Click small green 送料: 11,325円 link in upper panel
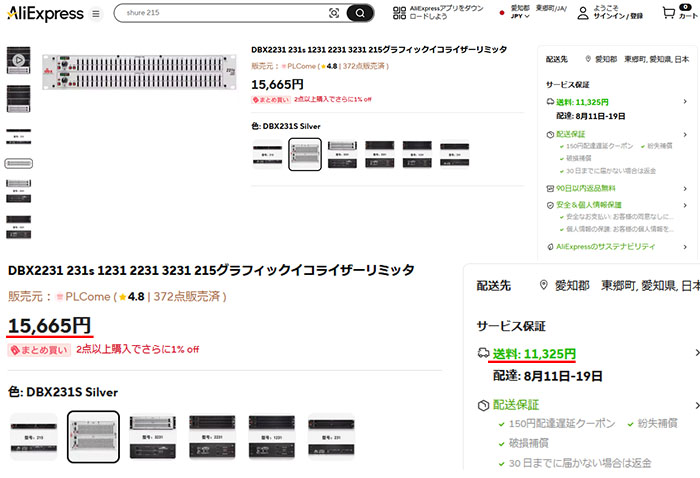This screenshot has height=478, width=700. click(x=582, y=102)
